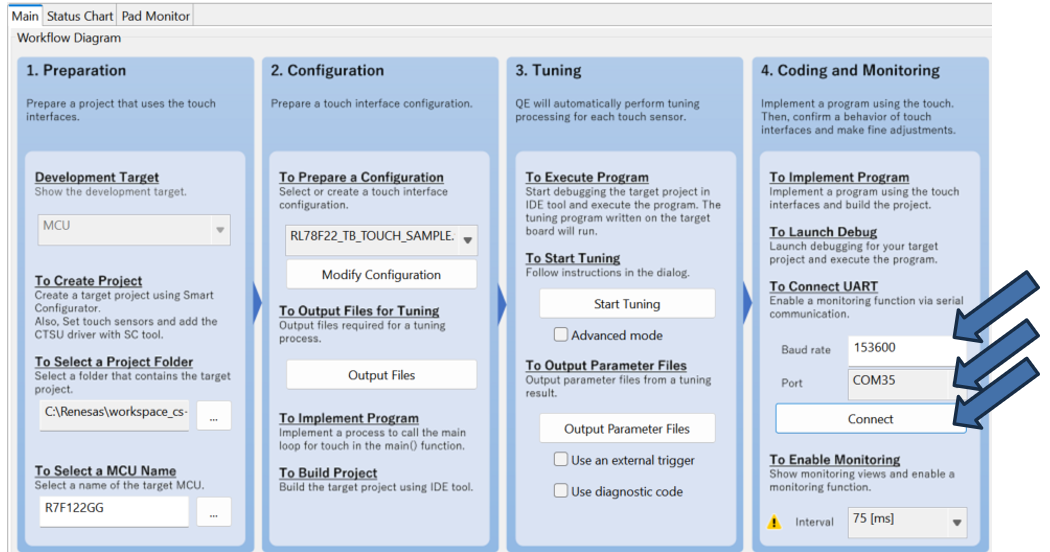
Task: Open the Pad Monitor tab
Action: click(x=154, y=16)
